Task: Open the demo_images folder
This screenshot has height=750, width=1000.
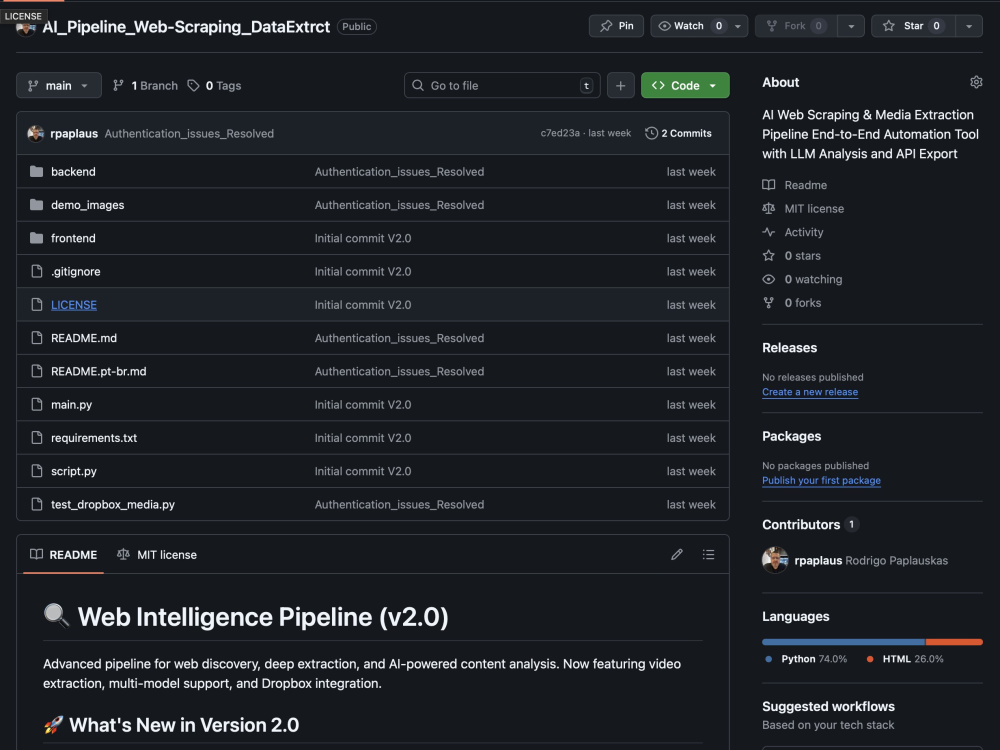Action: click(87, 205)
